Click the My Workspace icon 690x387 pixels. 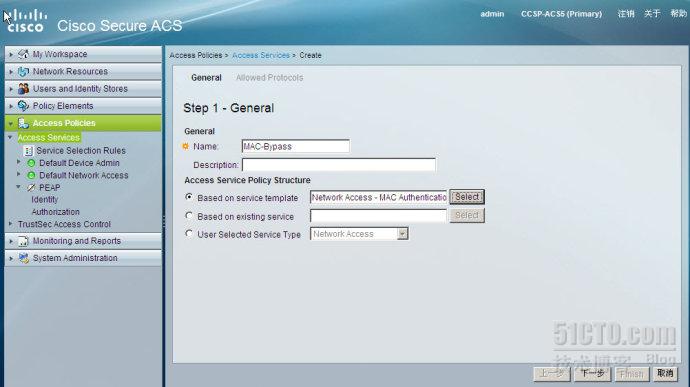tap(23, 54)
